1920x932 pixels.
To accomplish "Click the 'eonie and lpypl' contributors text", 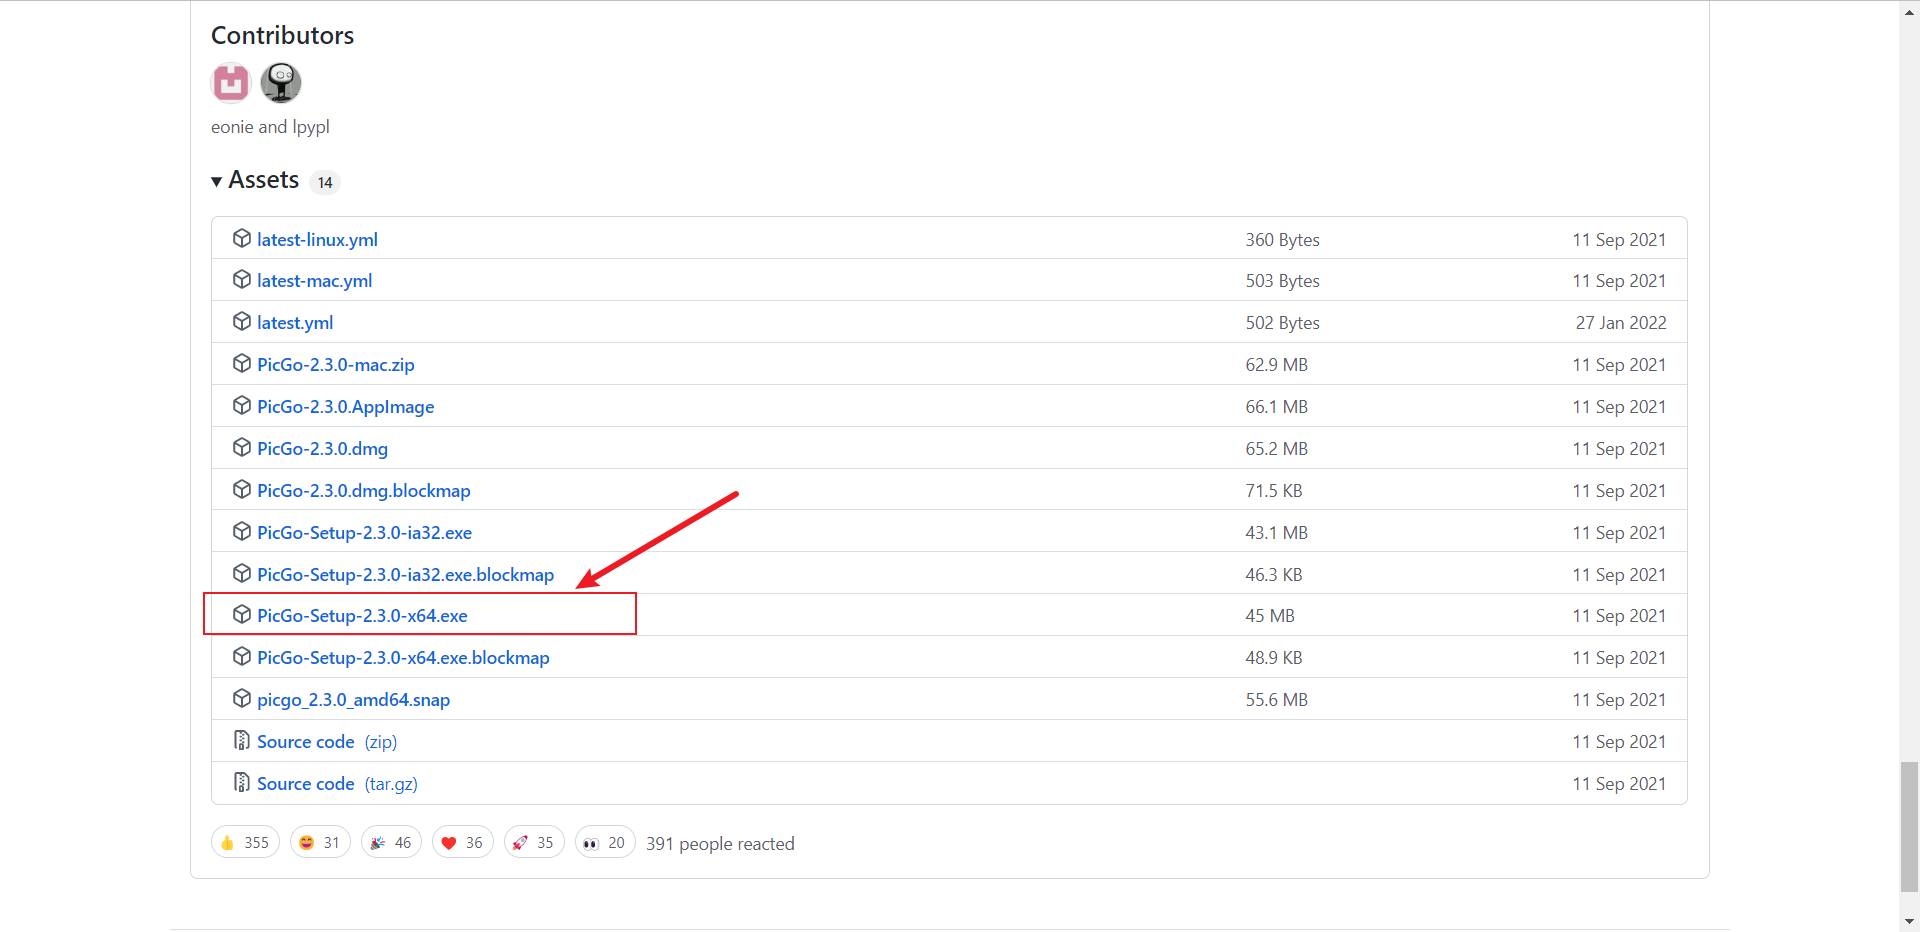I will point(270,127).
